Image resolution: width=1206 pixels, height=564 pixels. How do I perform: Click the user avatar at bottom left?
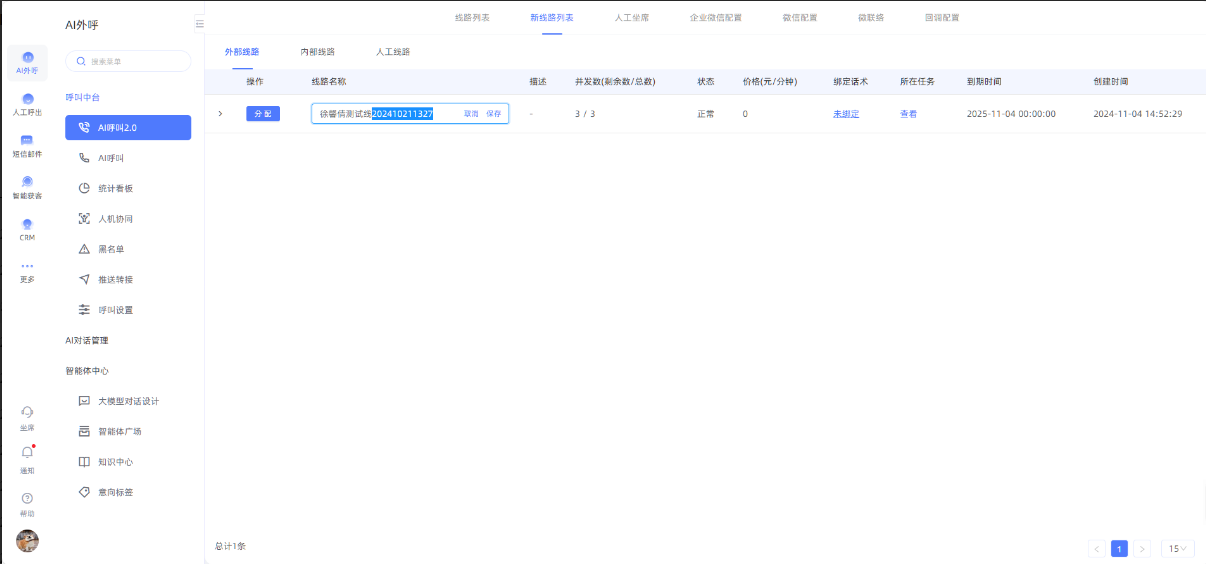(27, 541)
